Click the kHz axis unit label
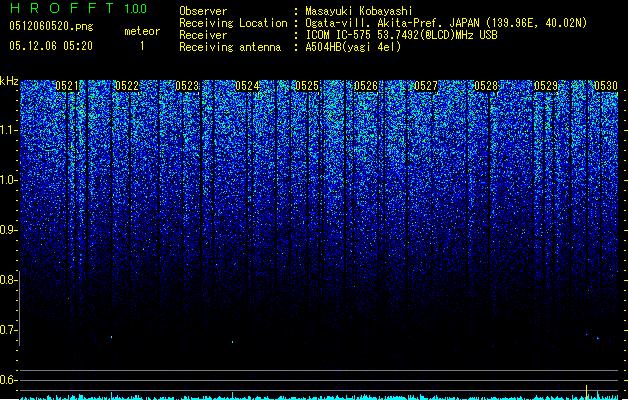 (9, 81)
